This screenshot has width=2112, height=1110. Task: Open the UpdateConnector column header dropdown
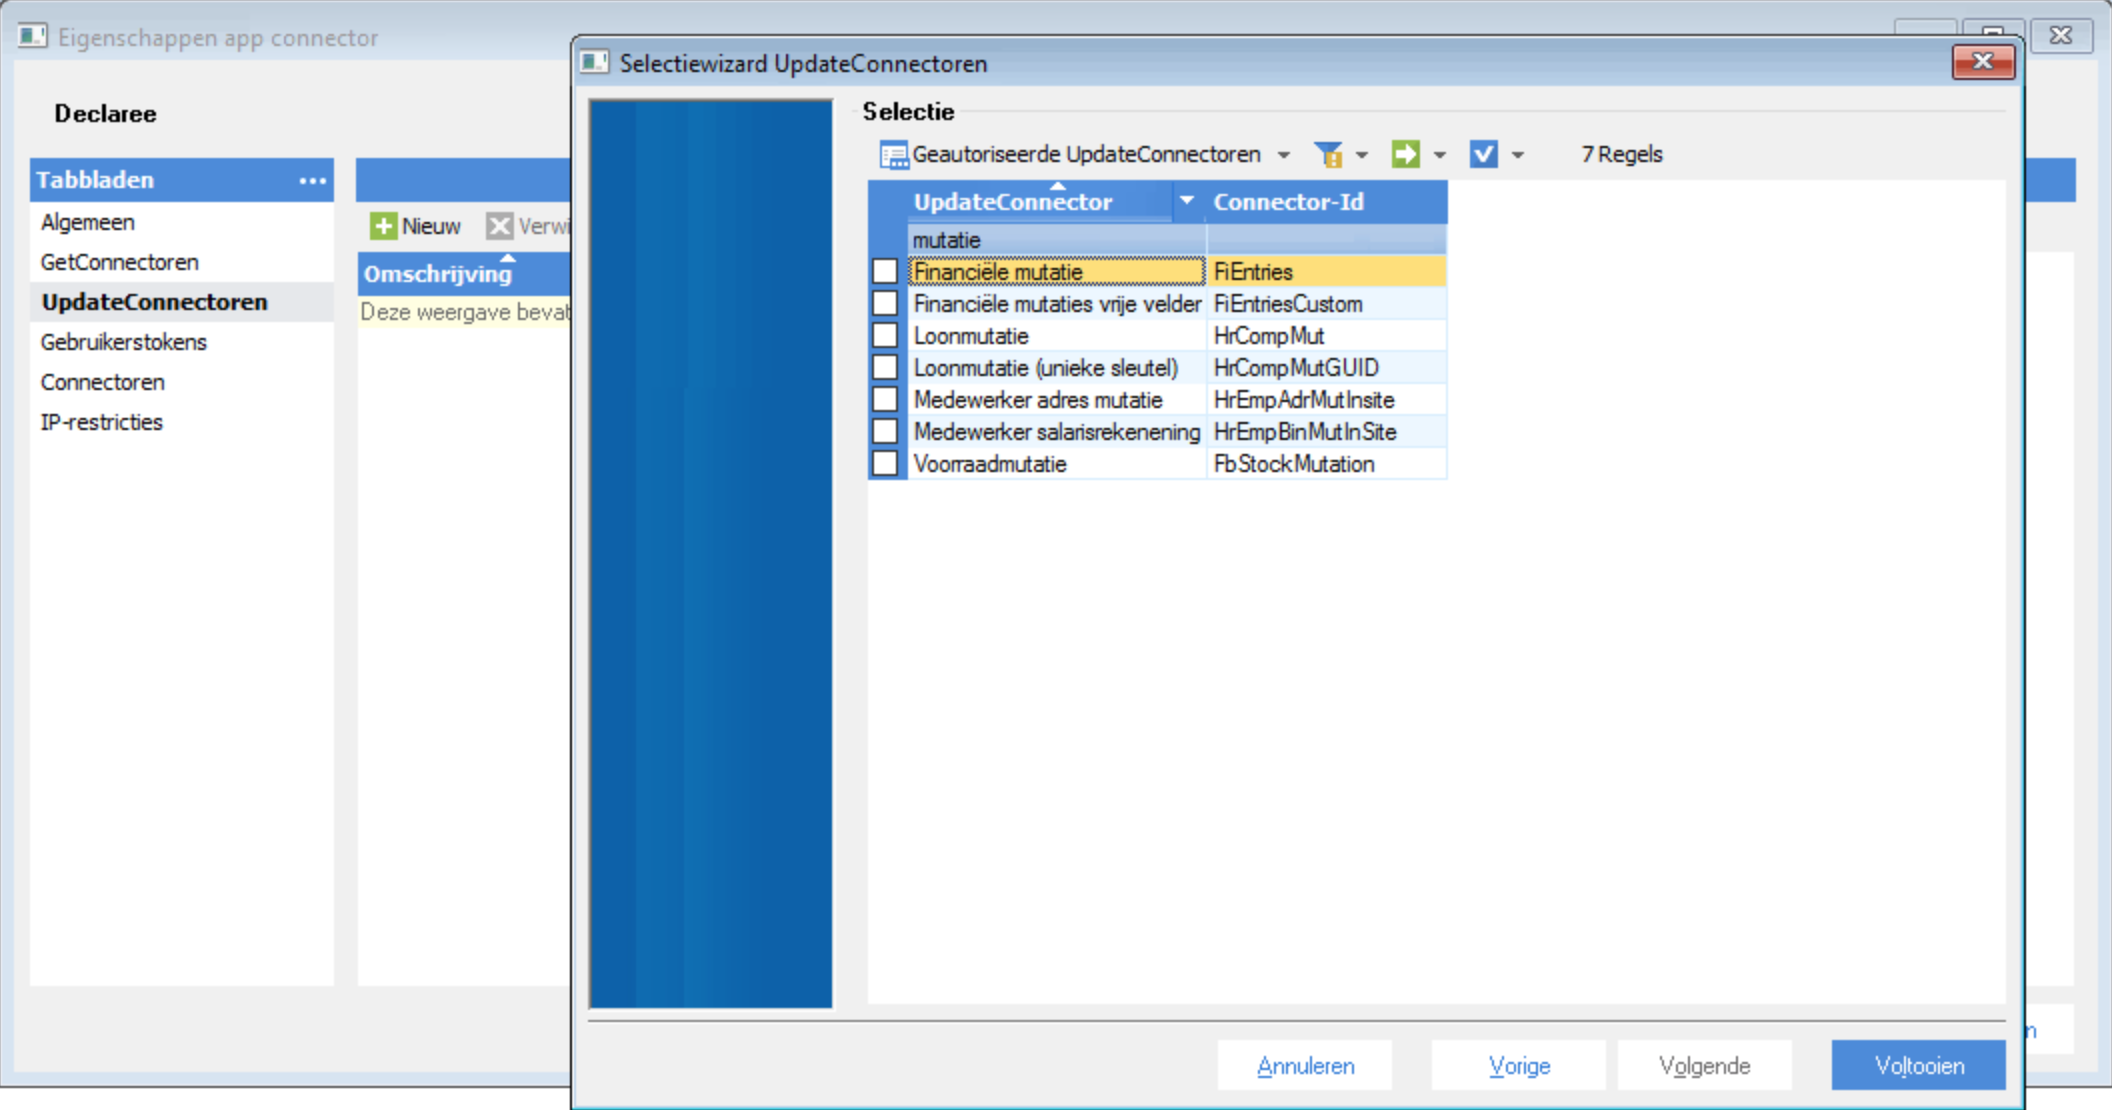[x=1186, y=201]
